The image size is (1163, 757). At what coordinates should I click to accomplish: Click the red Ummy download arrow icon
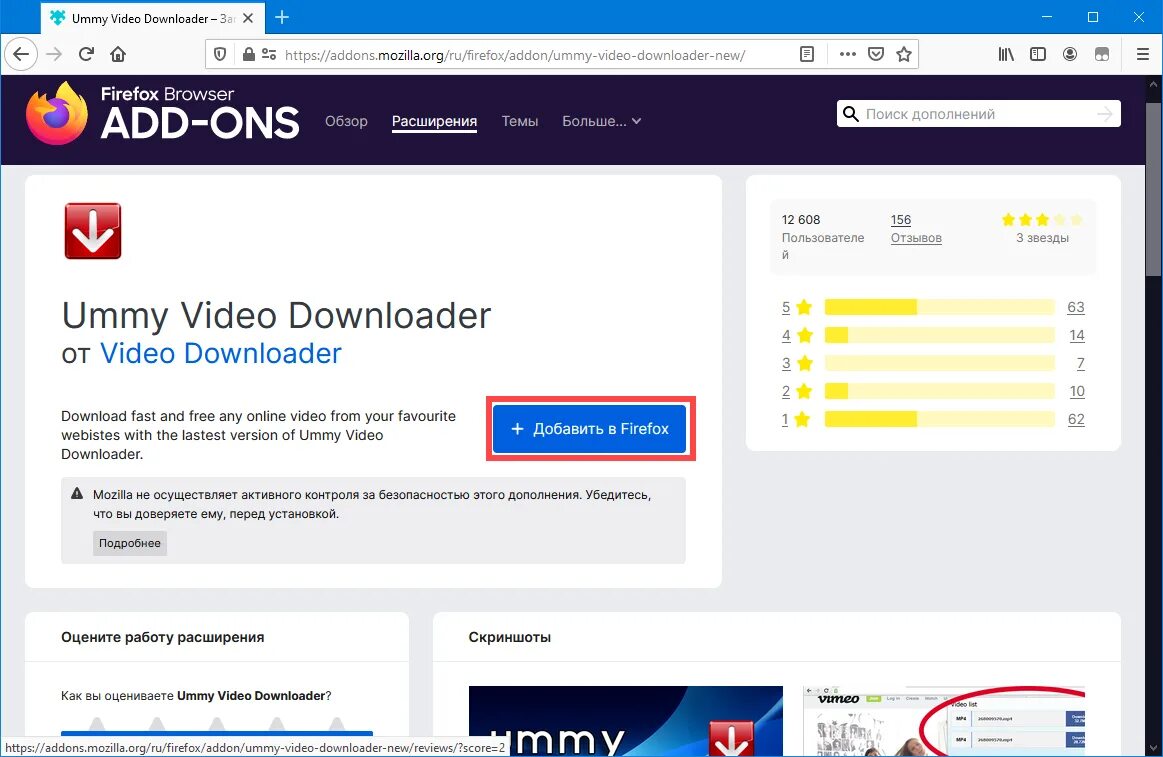(x=93, y=231)
